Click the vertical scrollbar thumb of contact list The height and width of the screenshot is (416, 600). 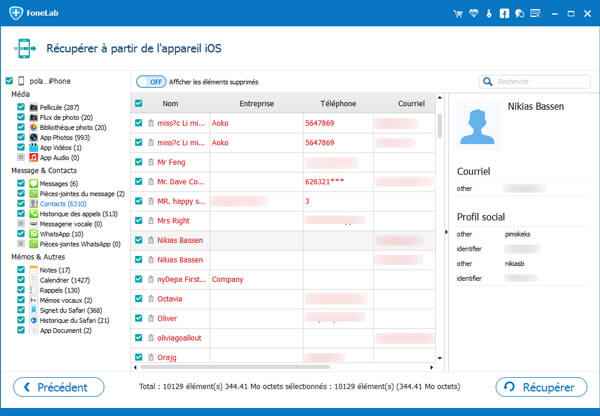(440, 126)
